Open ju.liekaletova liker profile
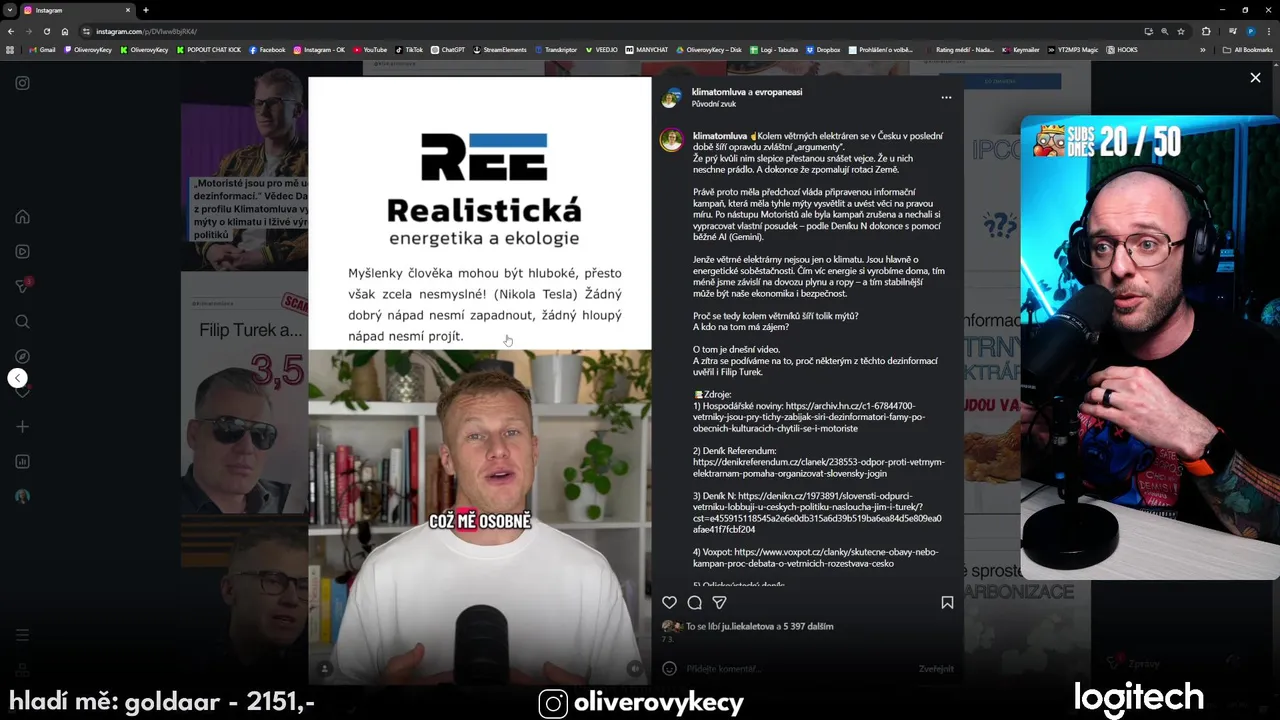This screenshot has height=720, width=1280. [748, 627]
